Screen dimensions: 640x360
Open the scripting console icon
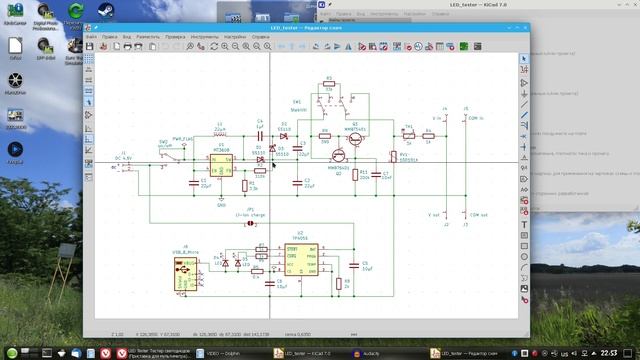tap(478, 47)
